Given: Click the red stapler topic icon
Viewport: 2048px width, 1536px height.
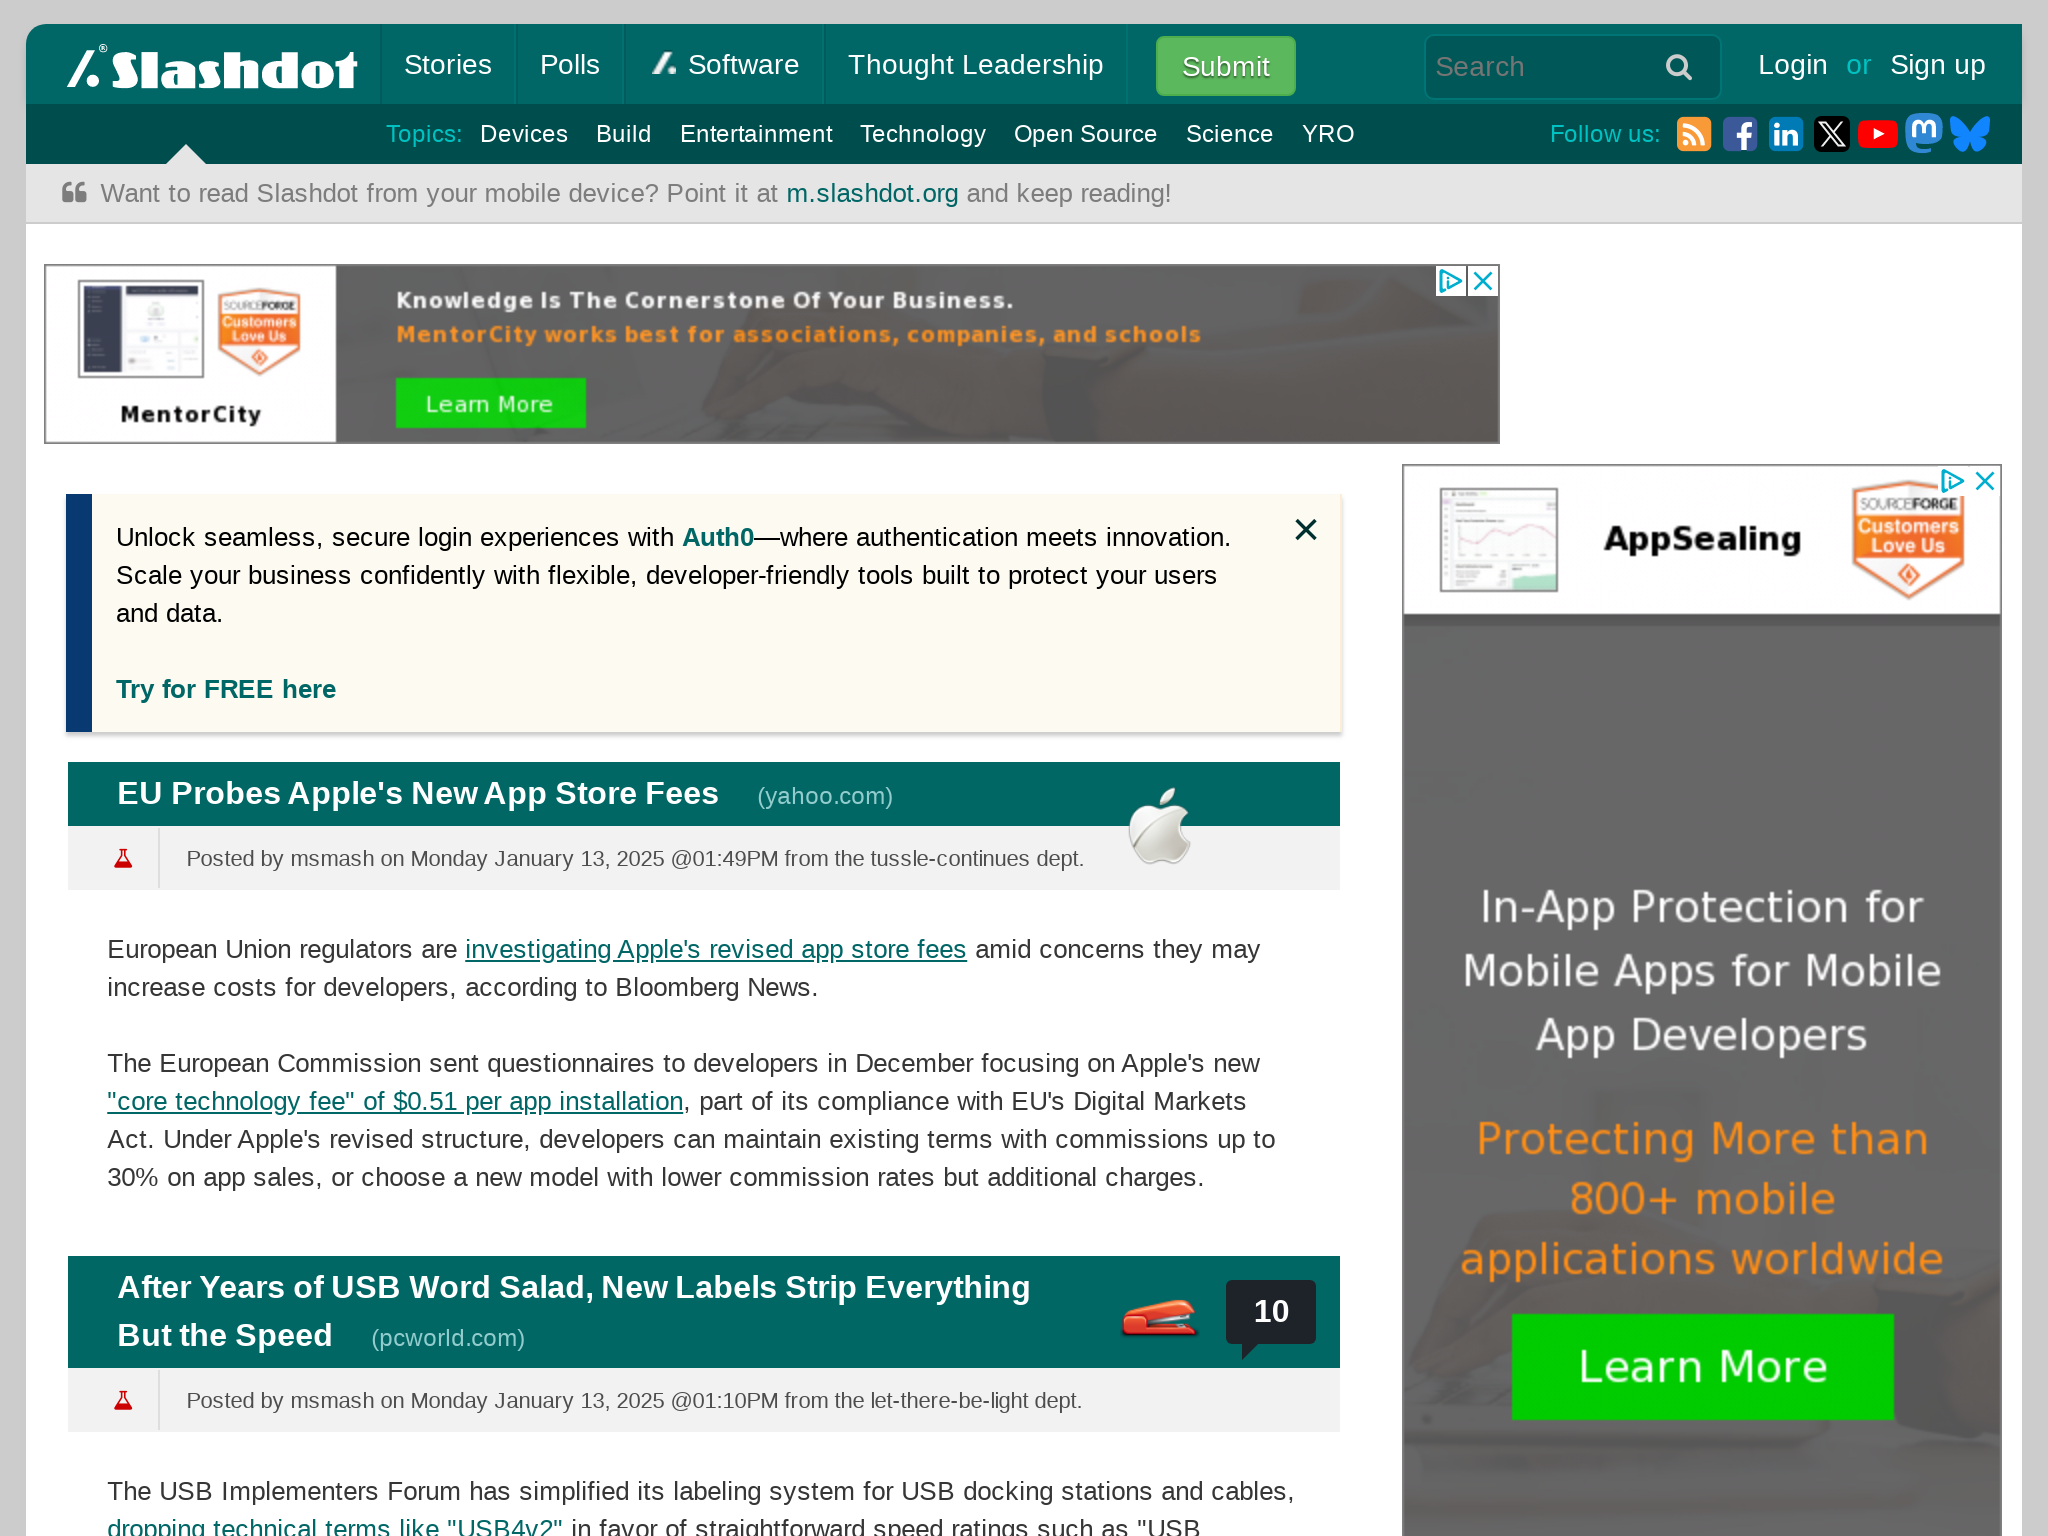Looking at the screenshot, I should click(1159, 1317).
